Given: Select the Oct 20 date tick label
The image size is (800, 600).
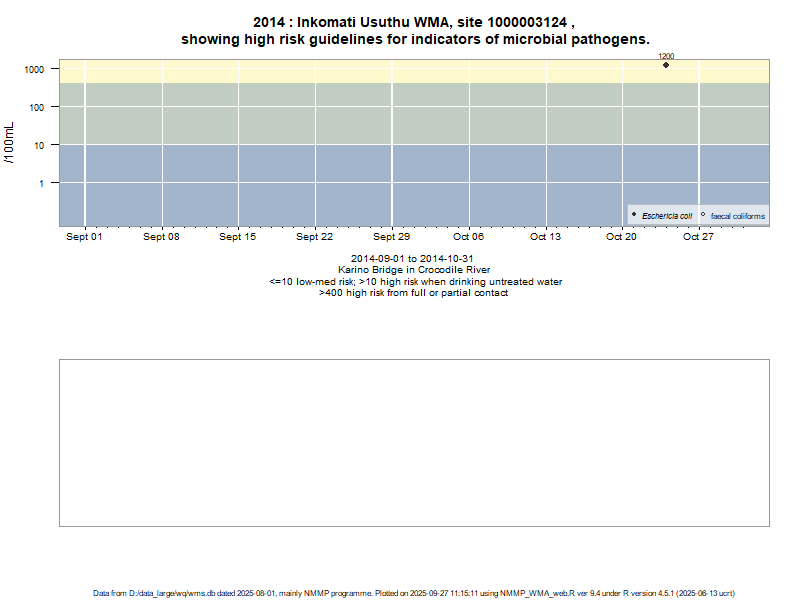Looking at the screenshot, I should point(621,237).
